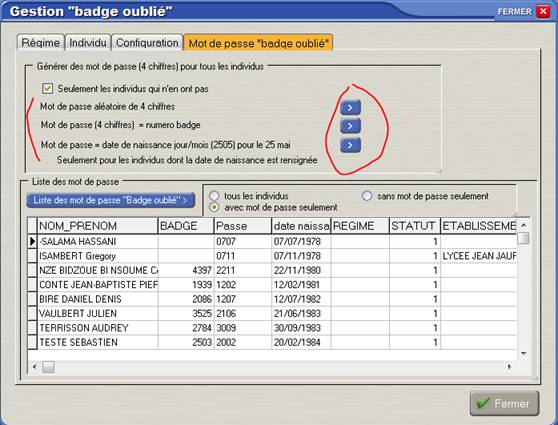Open the Individu tab
This screenshot has height=425, width=558.
pyautogui.click(x=88, y=43)
